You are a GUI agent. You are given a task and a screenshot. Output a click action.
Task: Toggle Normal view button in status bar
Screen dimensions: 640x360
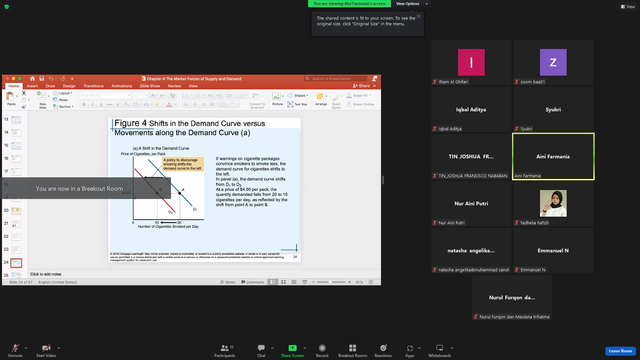point(273,282)
